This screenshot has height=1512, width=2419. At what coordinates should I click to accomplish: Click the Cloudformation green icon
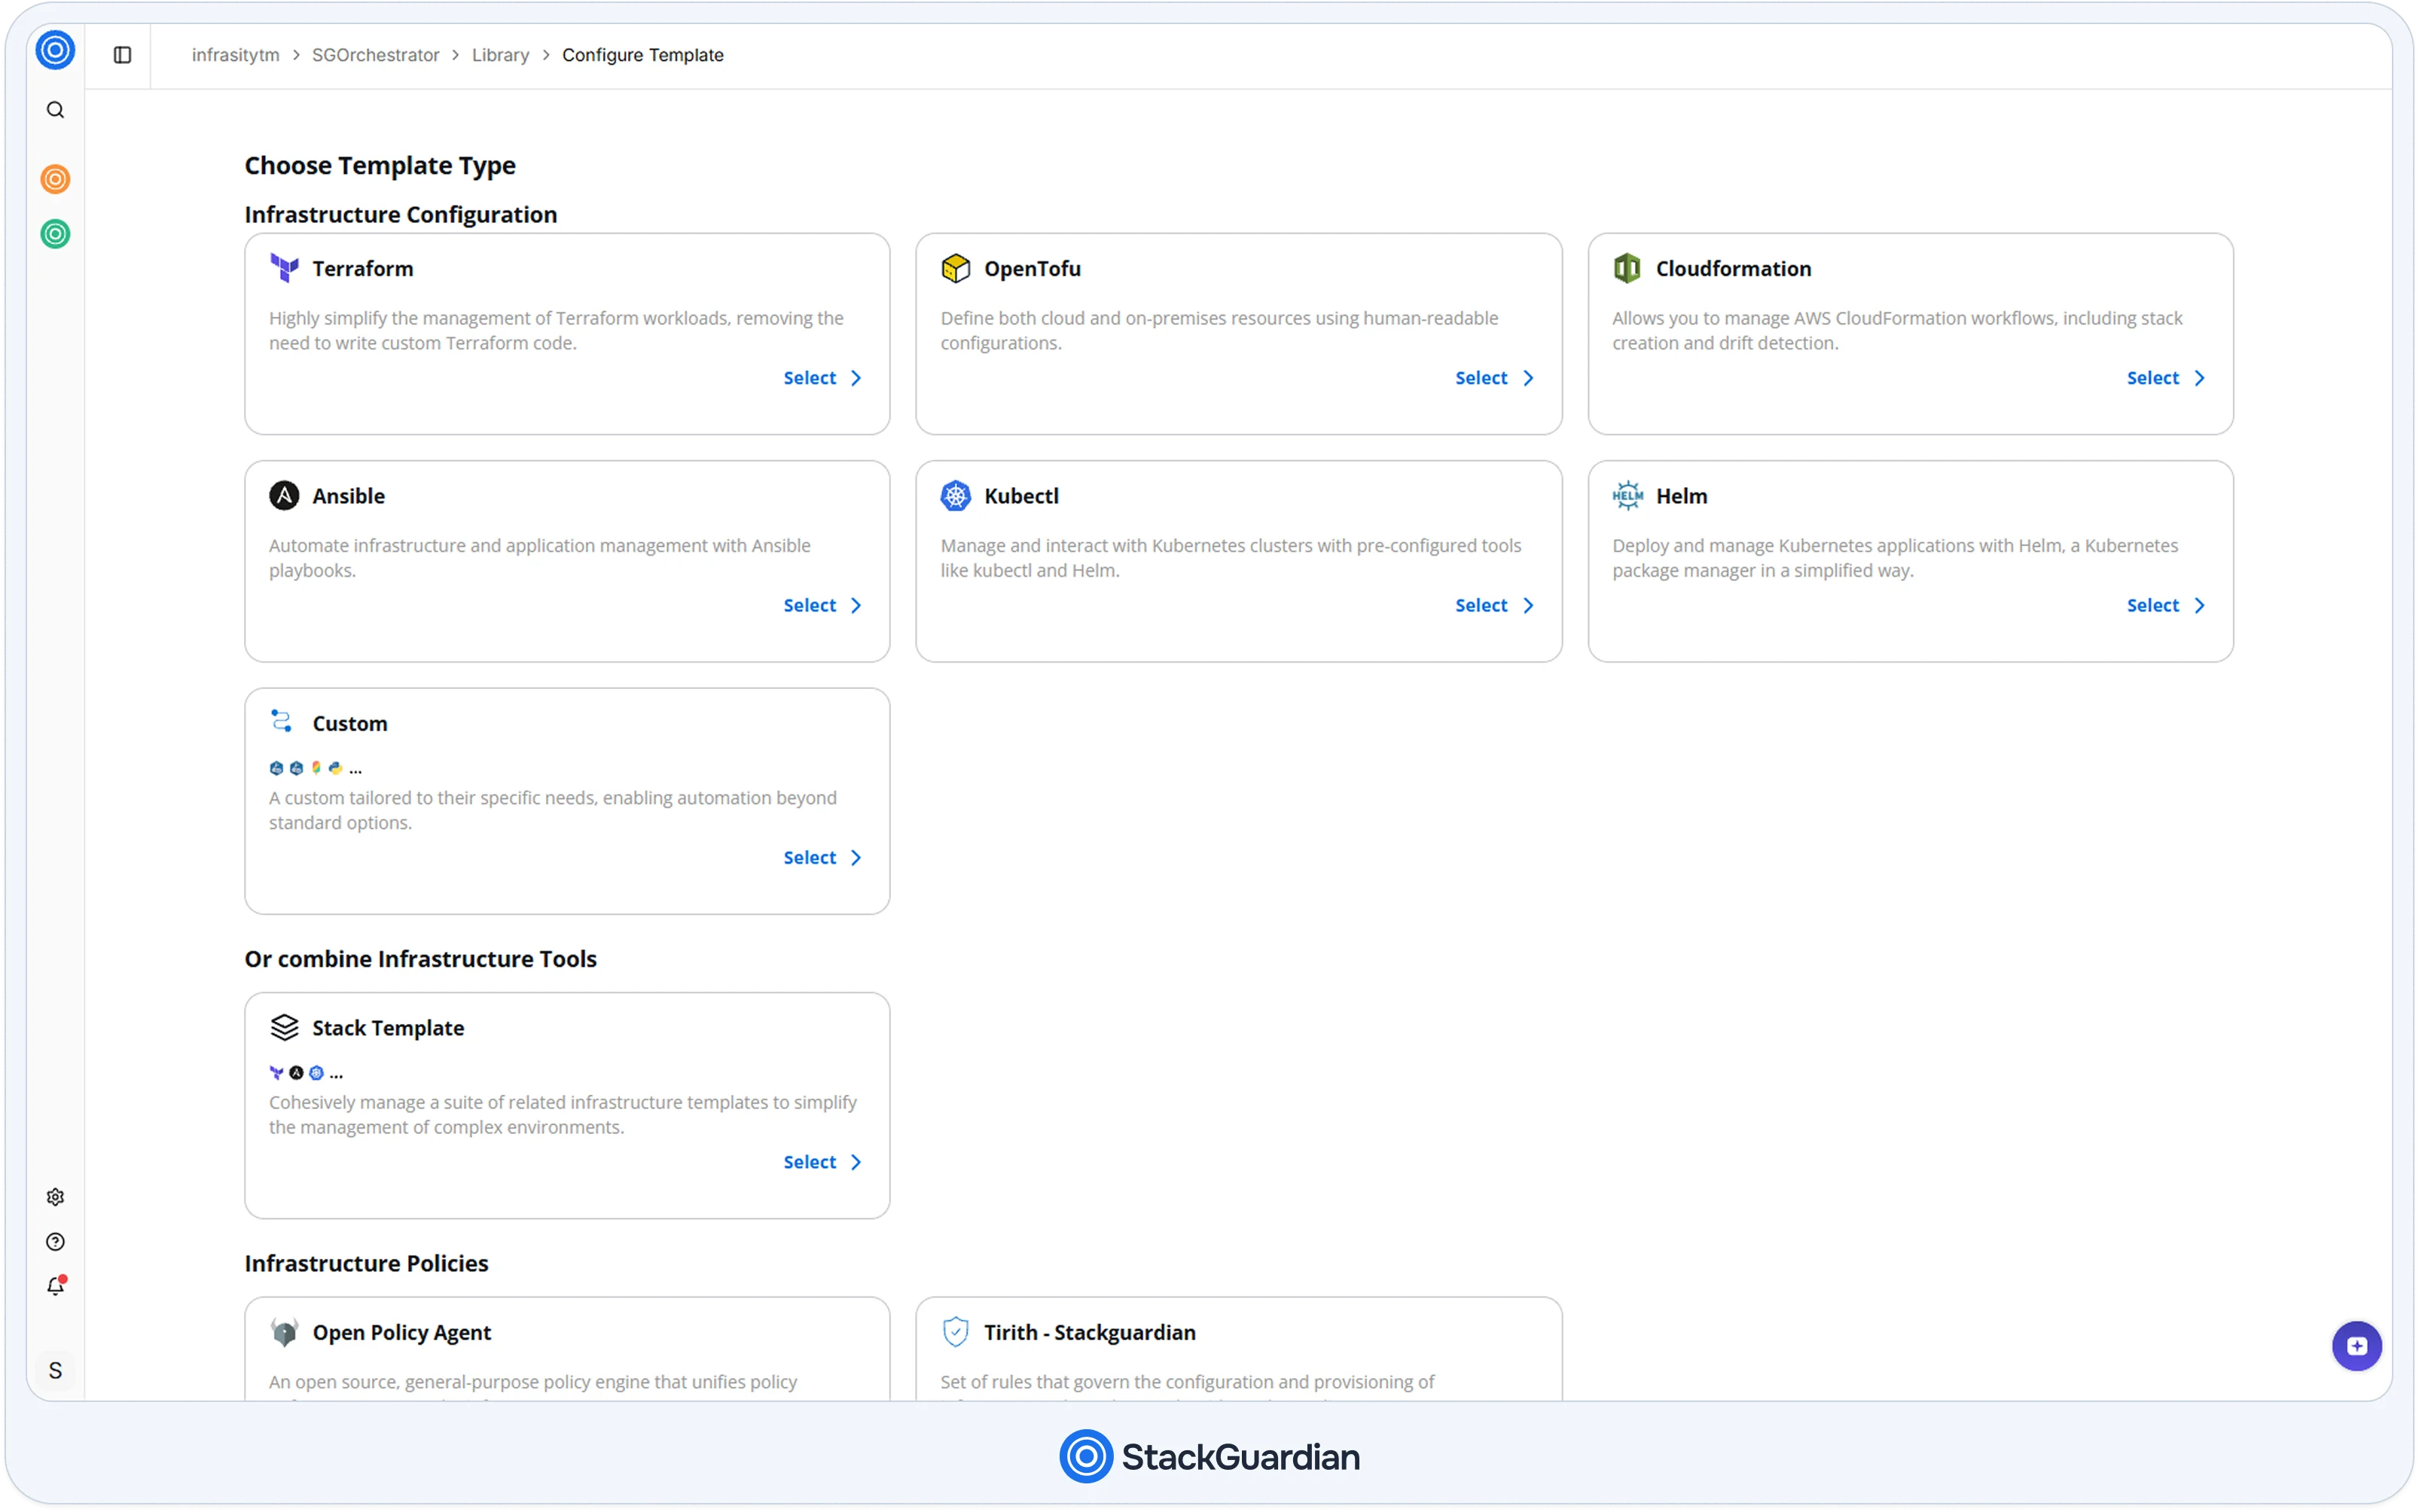point(1627,268)
